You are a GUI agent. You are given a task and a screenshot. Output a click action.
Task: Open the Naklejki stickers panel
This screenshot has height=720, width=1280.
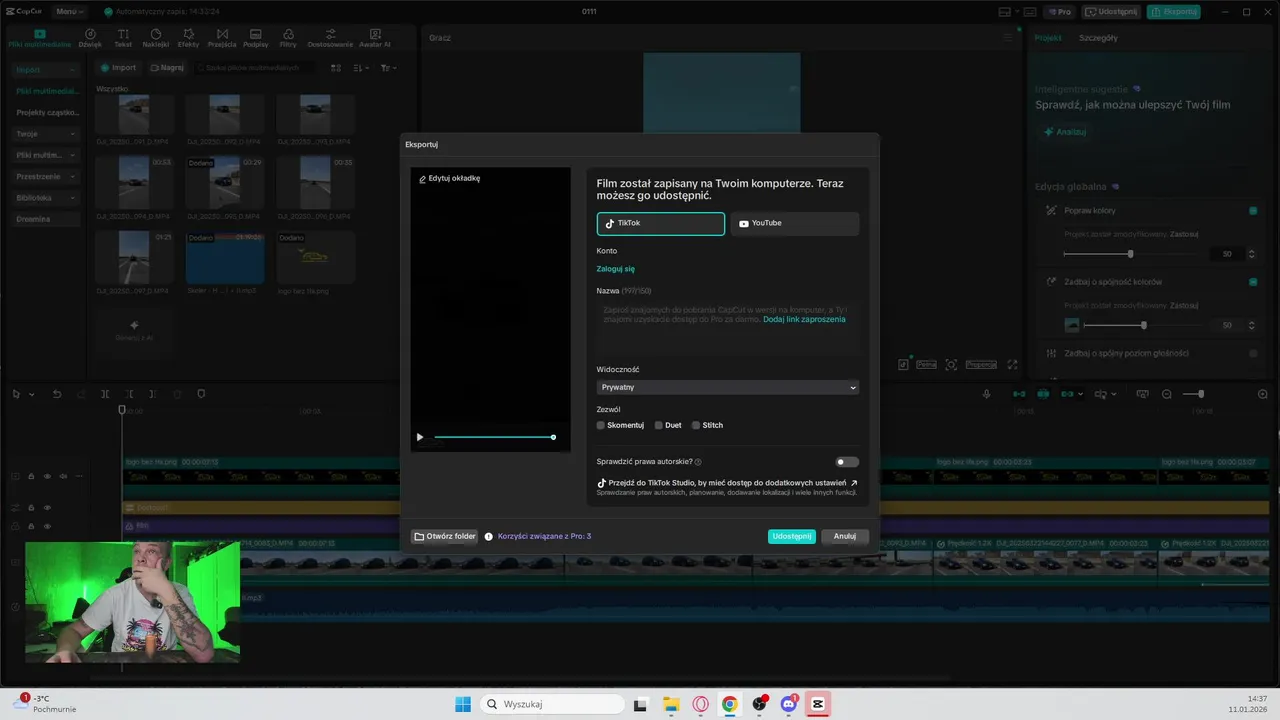(x=155, y=38)
